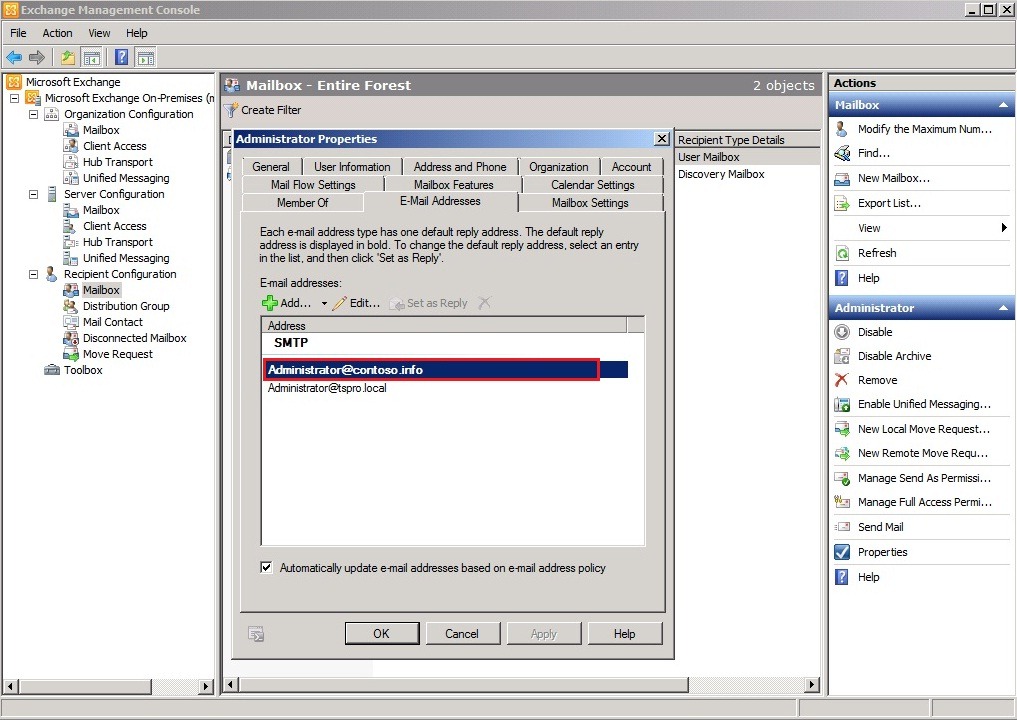Open the Action menu
The width and height of the screenshot is (1017, 720).
point(57,33)
